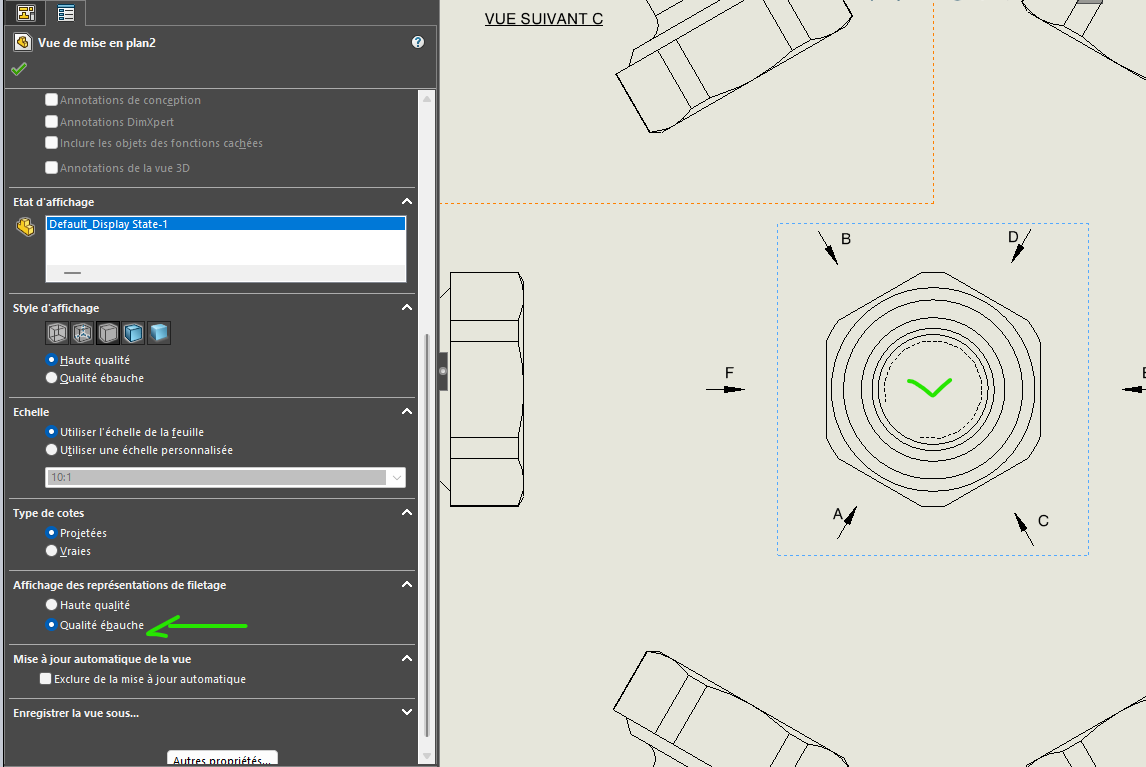
Task: Click the Autres propriétés button
Action: click(x=222, y=759)
